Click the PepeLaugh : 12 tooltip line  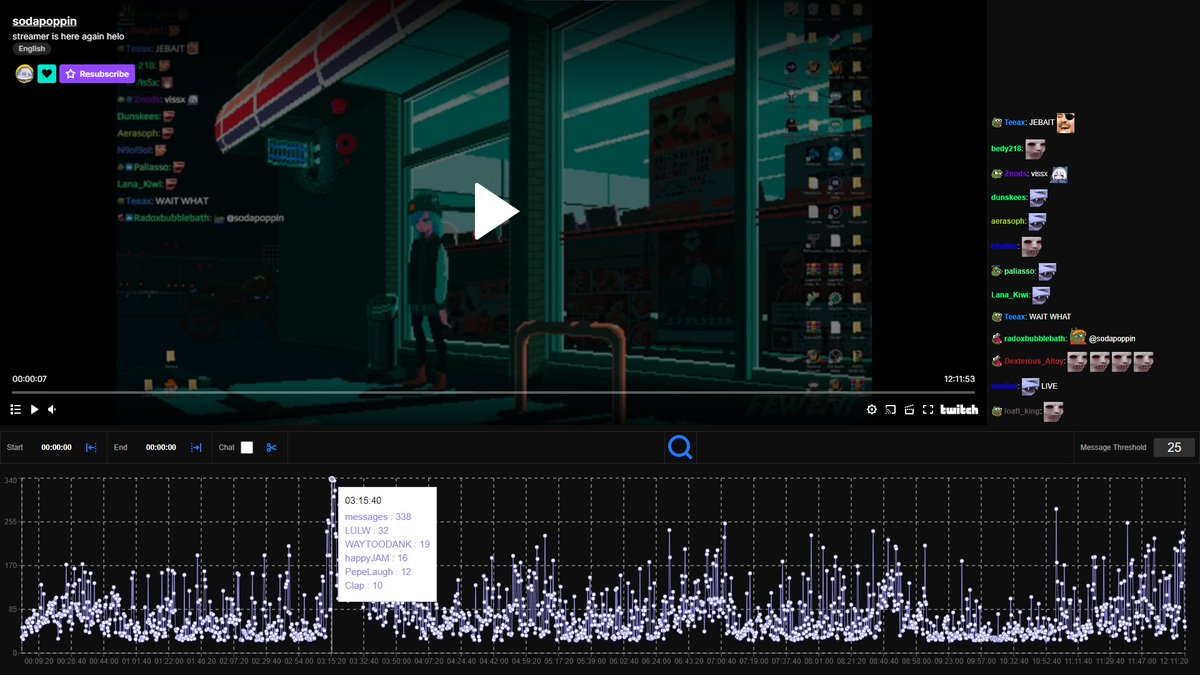click(x=378, y=572)
